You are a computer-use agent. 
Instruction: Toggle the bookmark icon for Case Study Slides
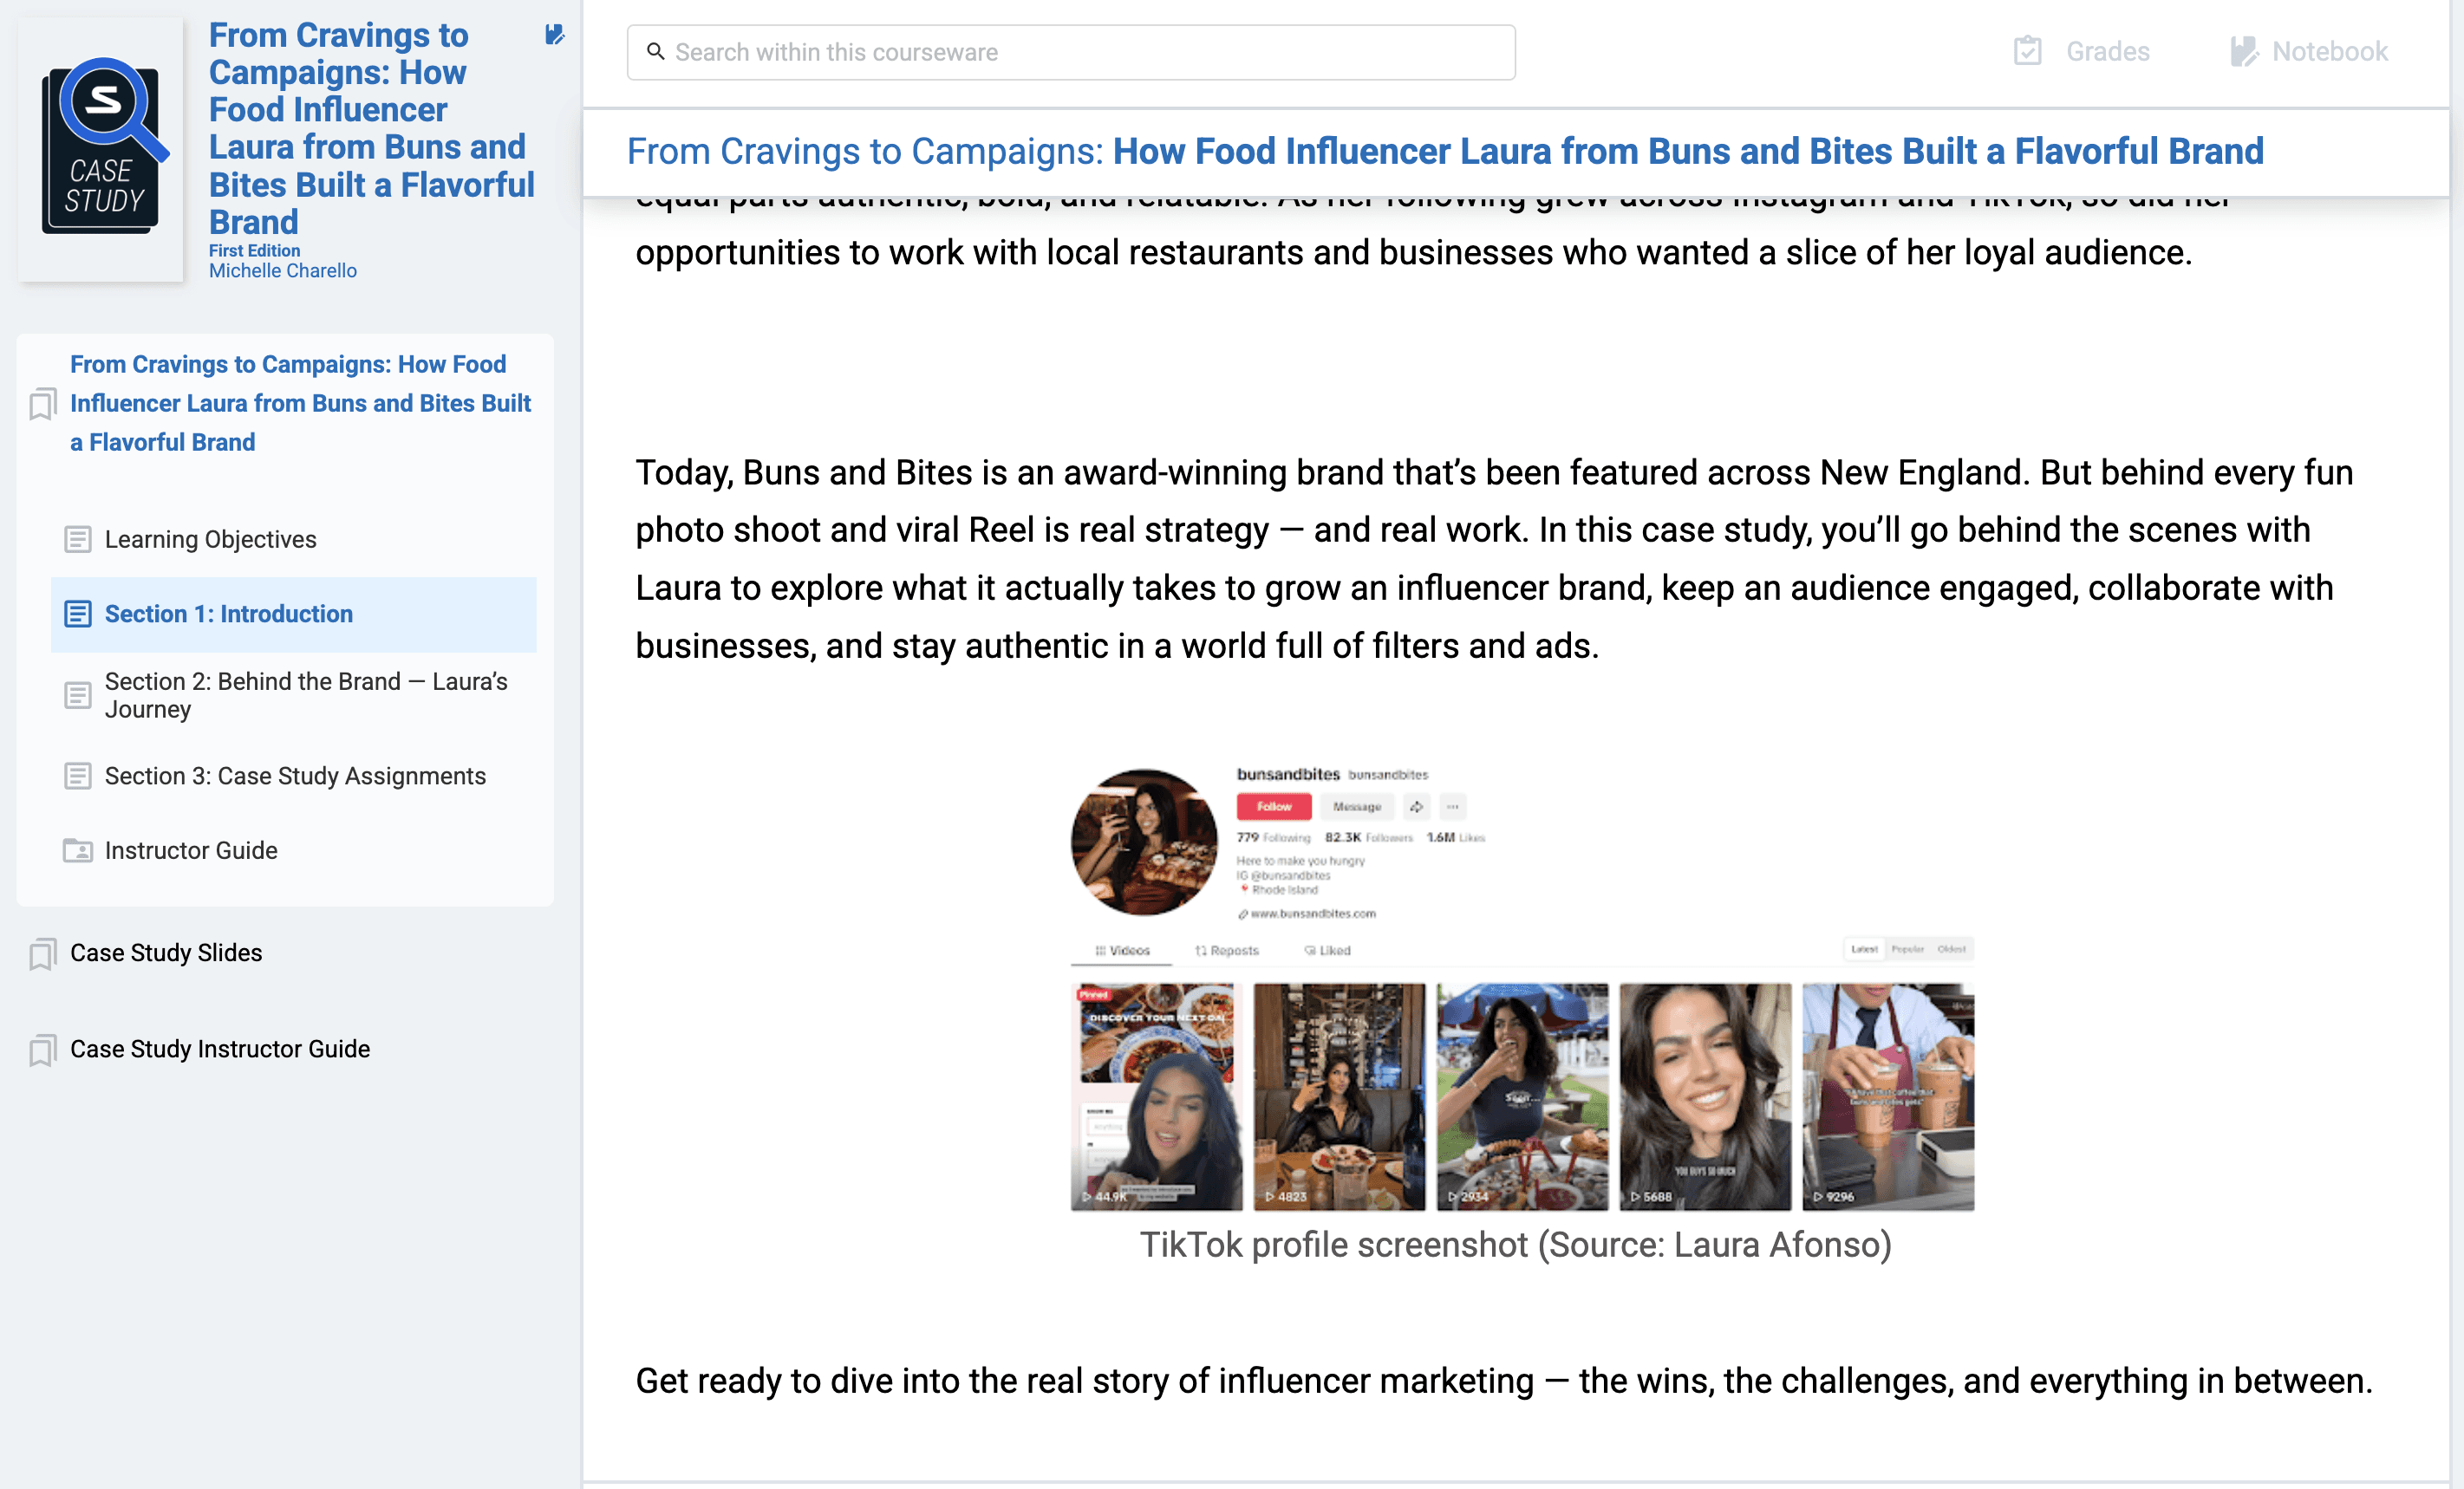click(42, 954)
